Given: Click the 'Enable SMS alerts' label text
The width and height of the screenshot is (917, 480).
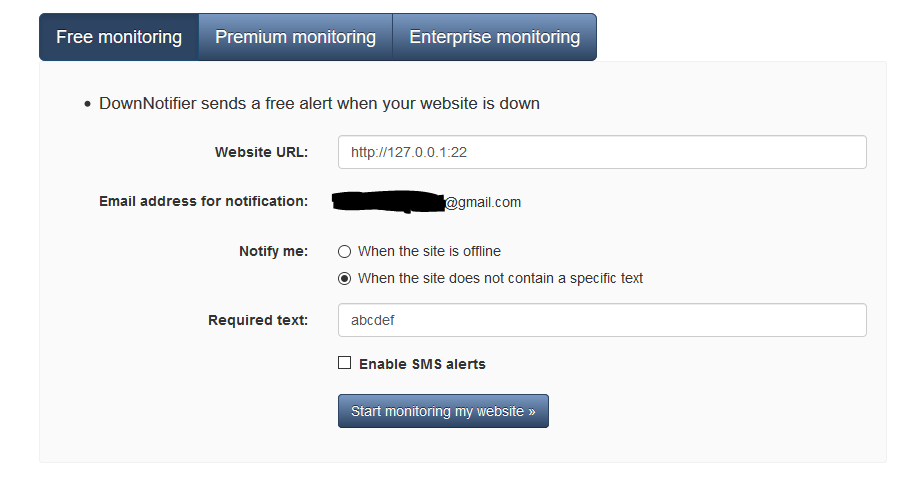Looking at the screenshot, I should pos(422,364).
